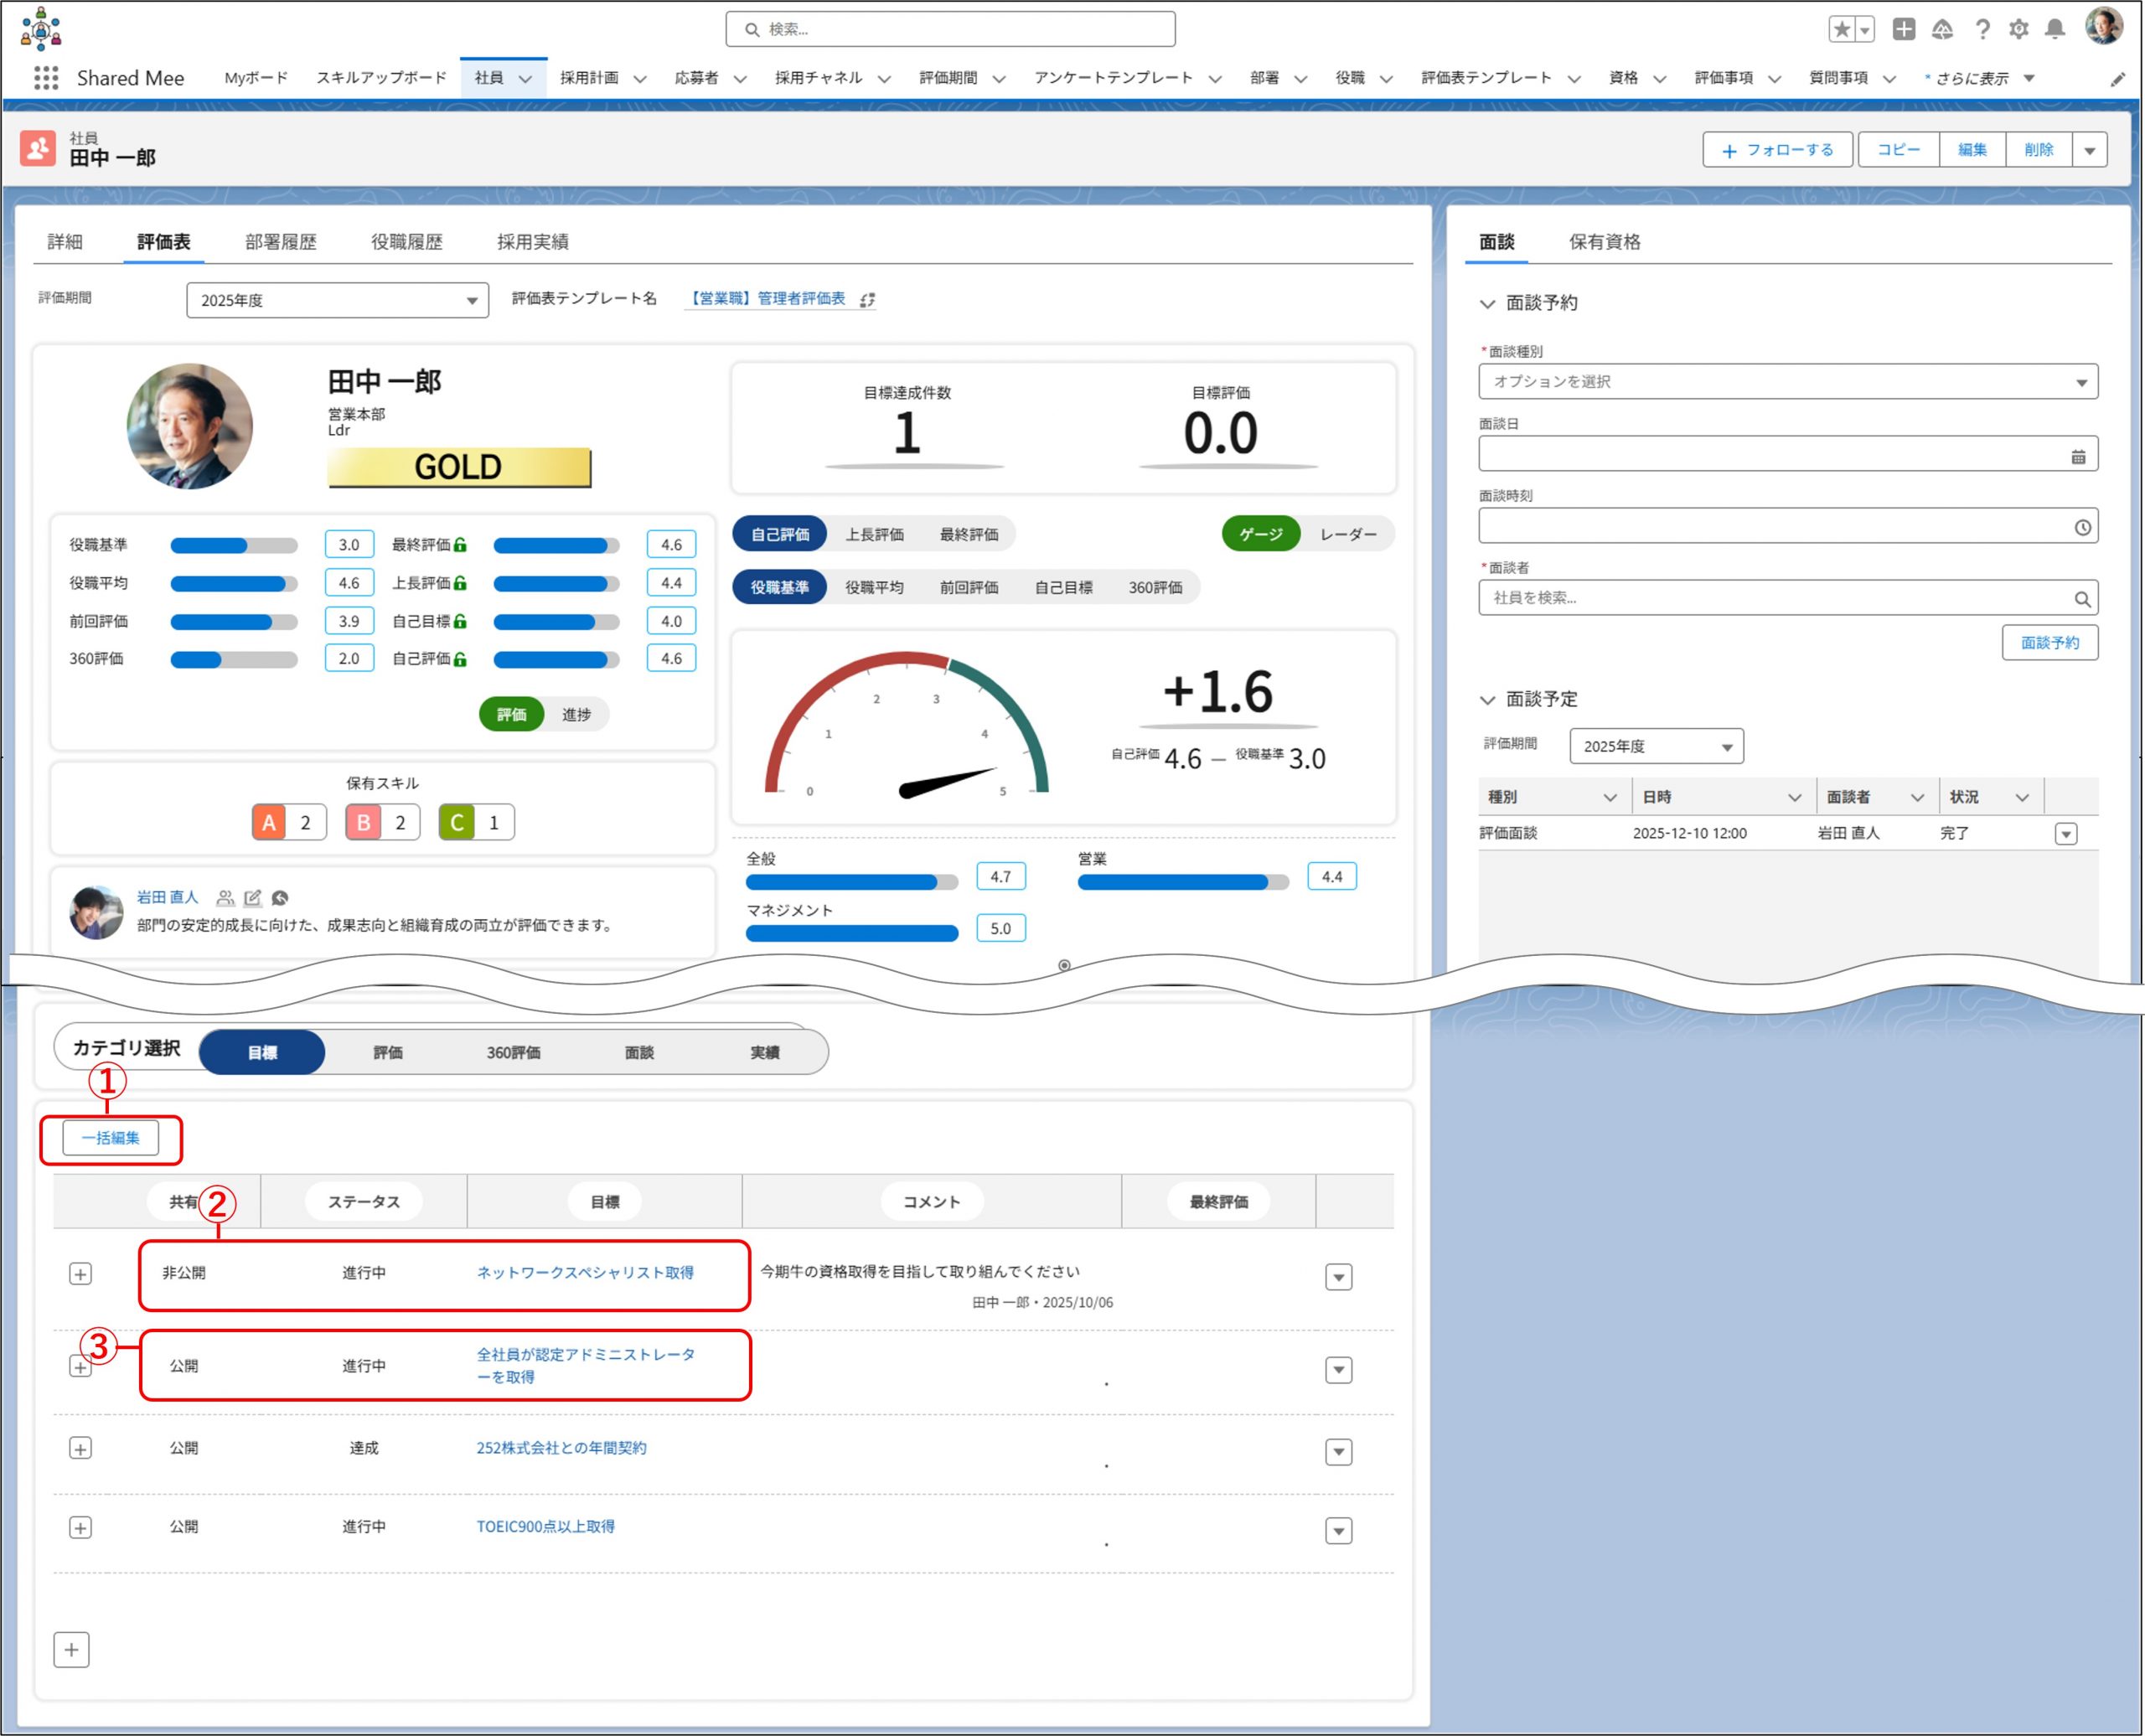Image resolution: width=2145 pixels, height=1736 pixels.
Task: Switch to the 部署履歴 tab
Action: 280,241
